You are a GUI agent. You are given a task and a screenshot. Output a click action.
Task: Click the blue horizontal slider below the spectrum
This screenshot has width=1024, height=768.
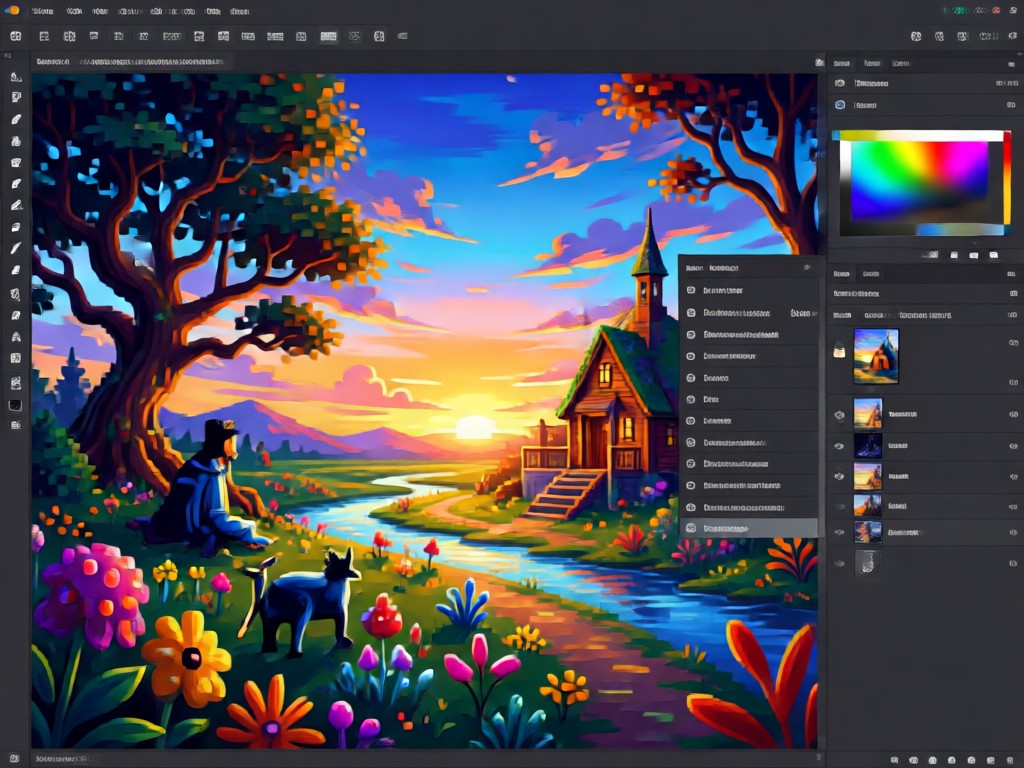click(x=960, y=229)
